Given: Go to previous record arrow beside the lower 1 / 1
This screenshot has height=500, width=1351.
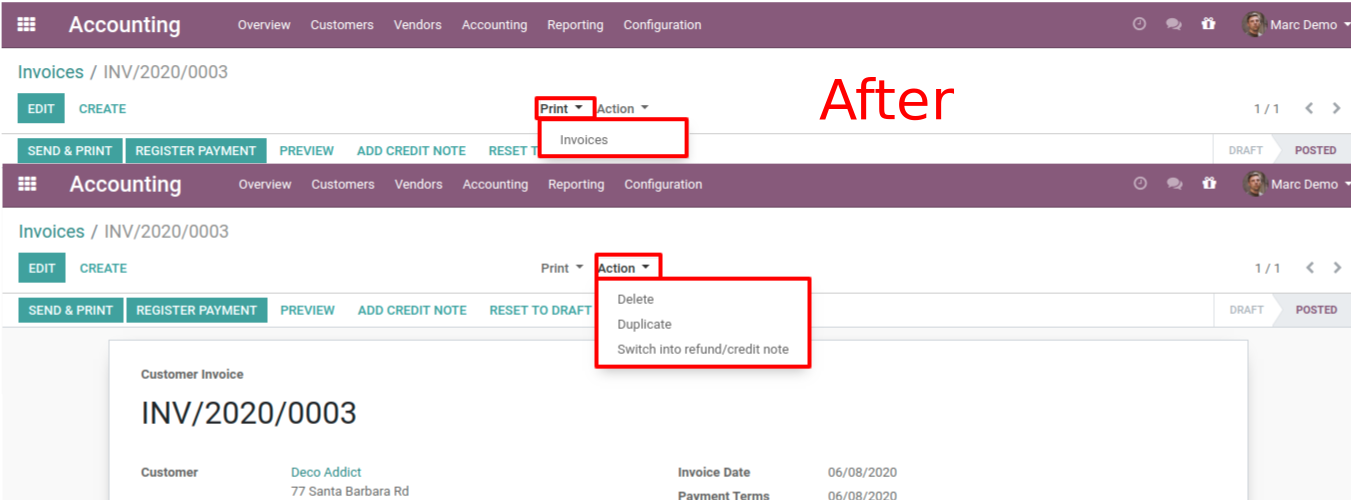Looking at the screenshot, I should [x=1310, y=268].
